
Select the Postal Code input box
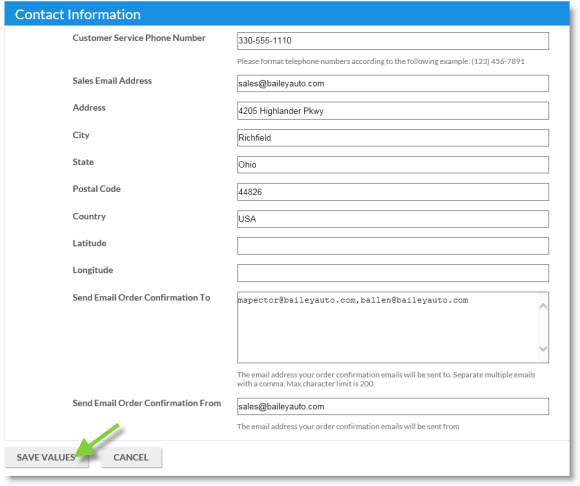[392, 192]
